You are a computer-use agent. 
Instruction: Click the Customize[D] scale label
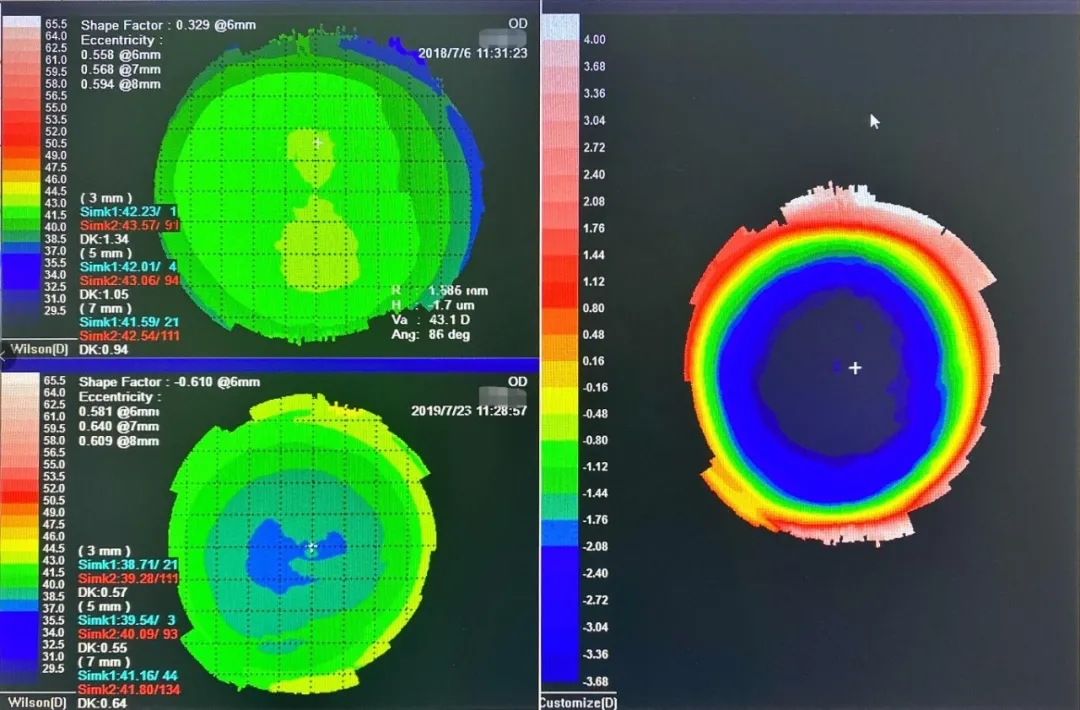coord(579,702)
